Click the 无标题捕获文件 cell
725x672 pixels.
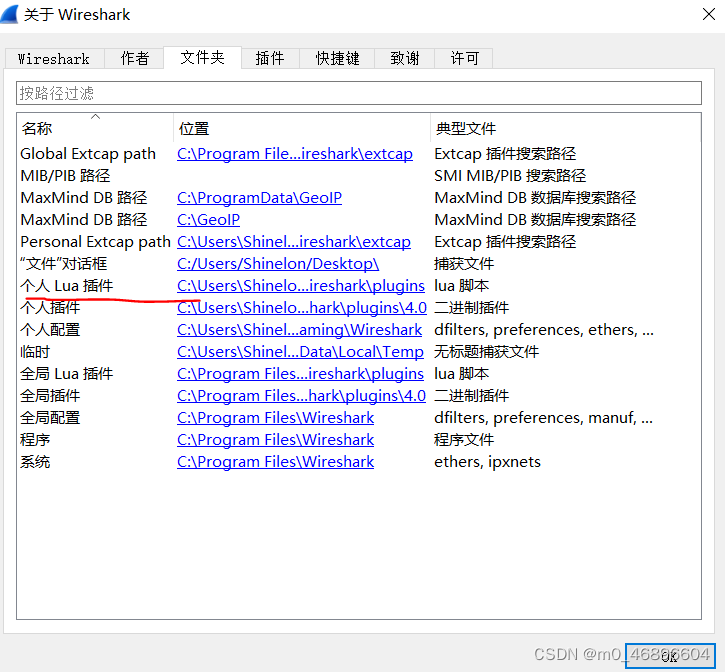(486, 351)
